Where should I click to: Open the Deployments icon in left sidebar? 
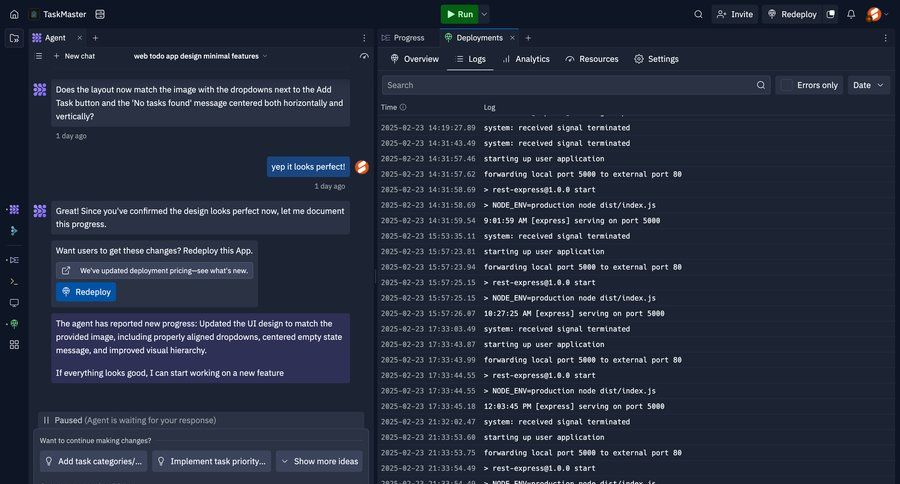(14, 324)
